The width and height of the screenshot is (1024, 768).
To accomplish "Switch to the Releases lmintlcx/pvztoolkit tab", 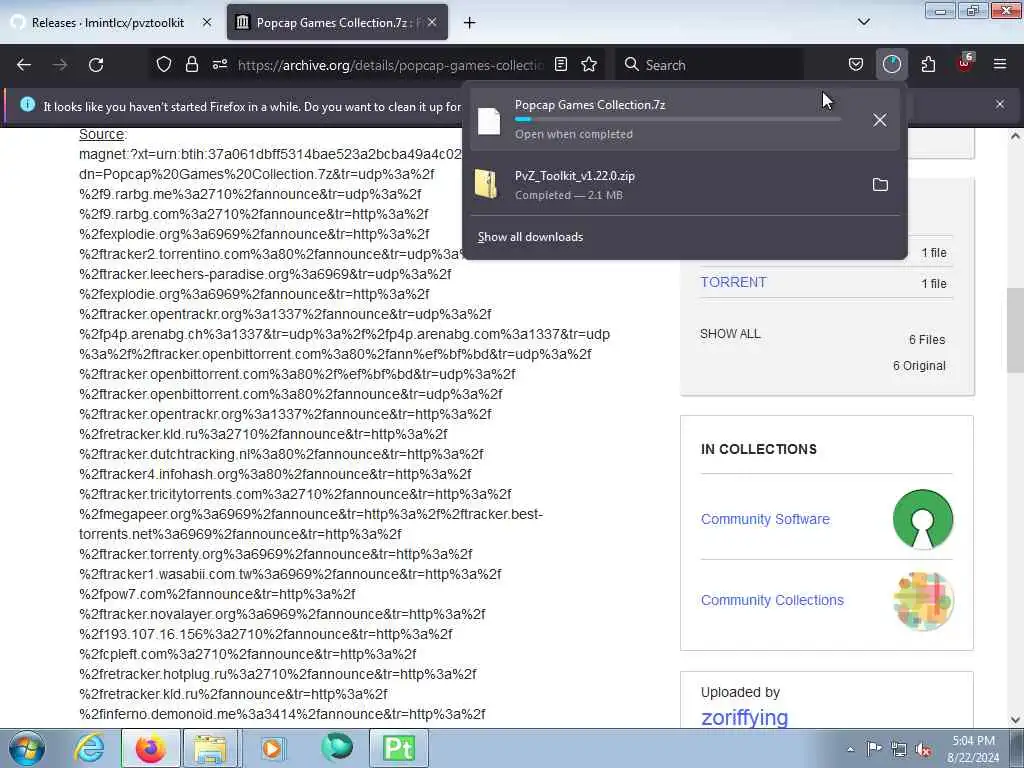I will pyautogui.click(x=108, y=22).
